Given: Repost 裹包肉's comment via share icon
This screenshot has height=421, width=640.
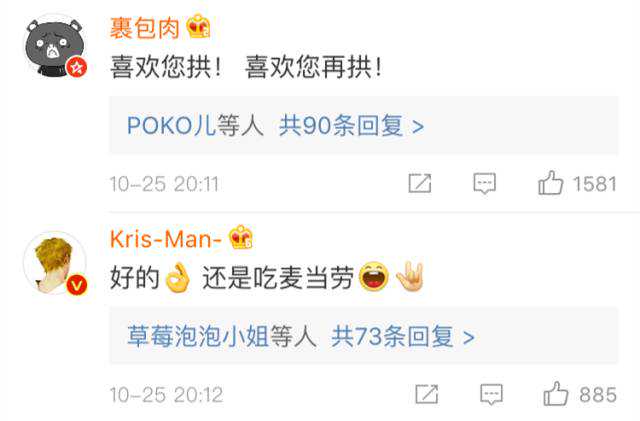Looking at the screenshot, I should tap(420, 183).
